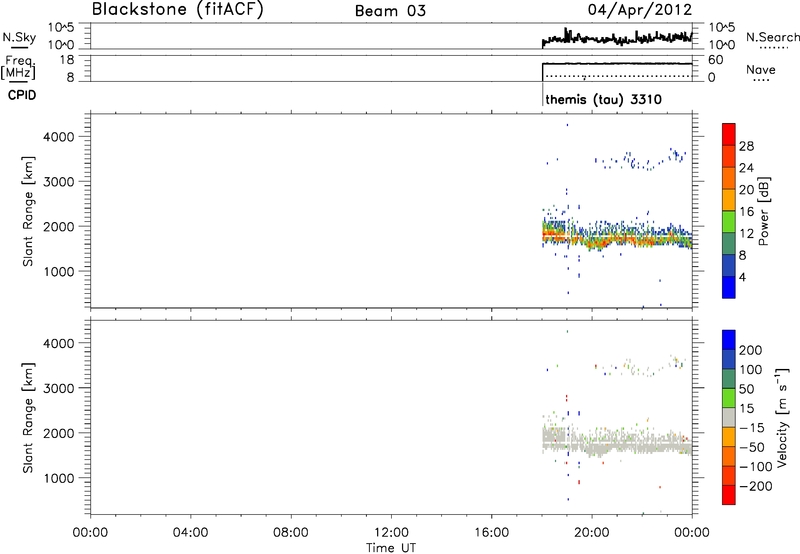
Task: Click the blue bottom of power colorbar
Action: coord(729,287)
